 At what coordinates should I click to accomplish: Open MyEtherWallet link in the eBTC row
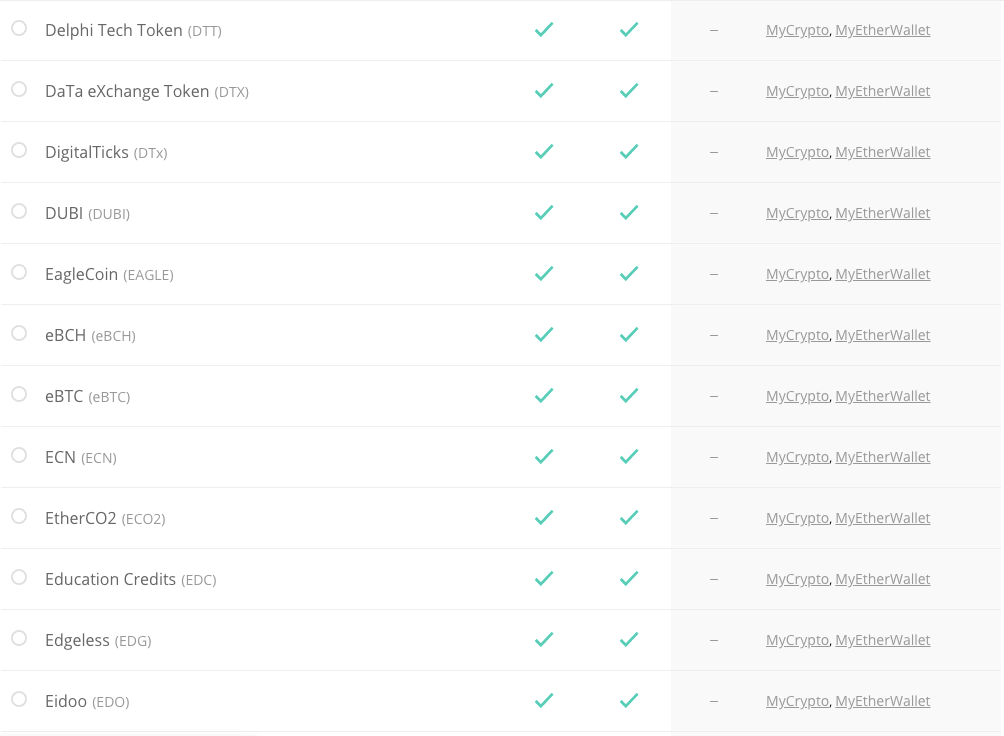tap(882, 396)
